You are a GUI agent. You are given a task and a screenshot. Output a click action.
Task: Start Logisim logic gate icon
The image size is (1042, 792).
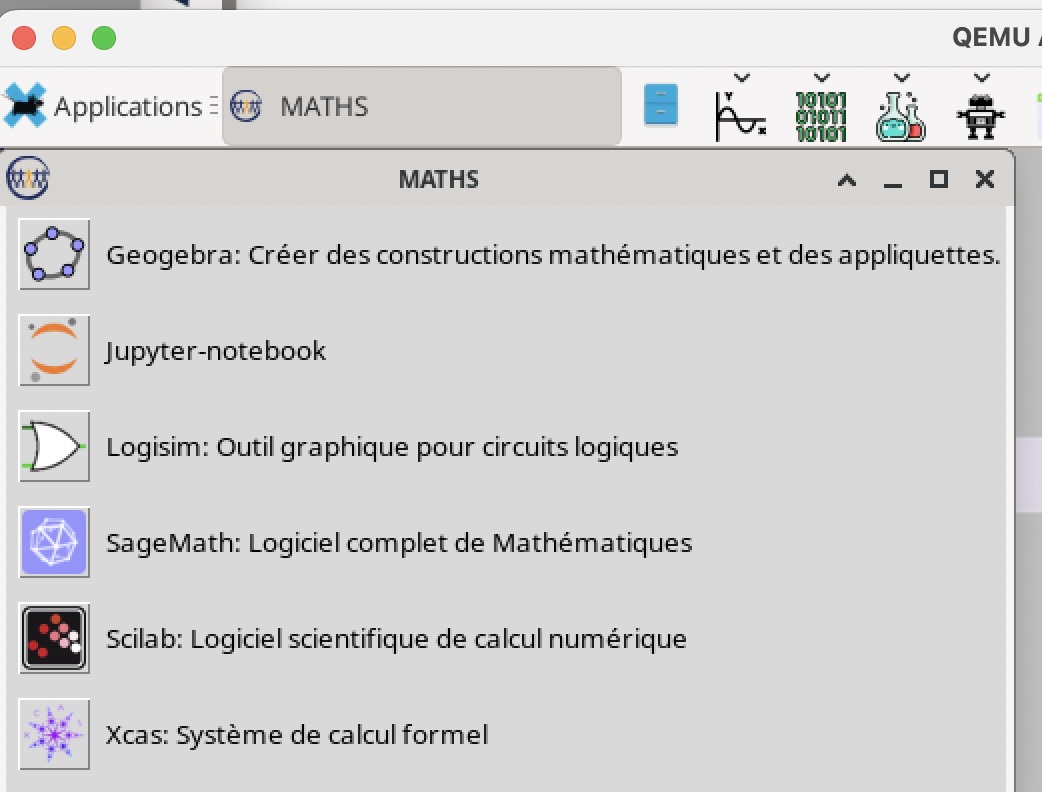click(x=54, y=446)
